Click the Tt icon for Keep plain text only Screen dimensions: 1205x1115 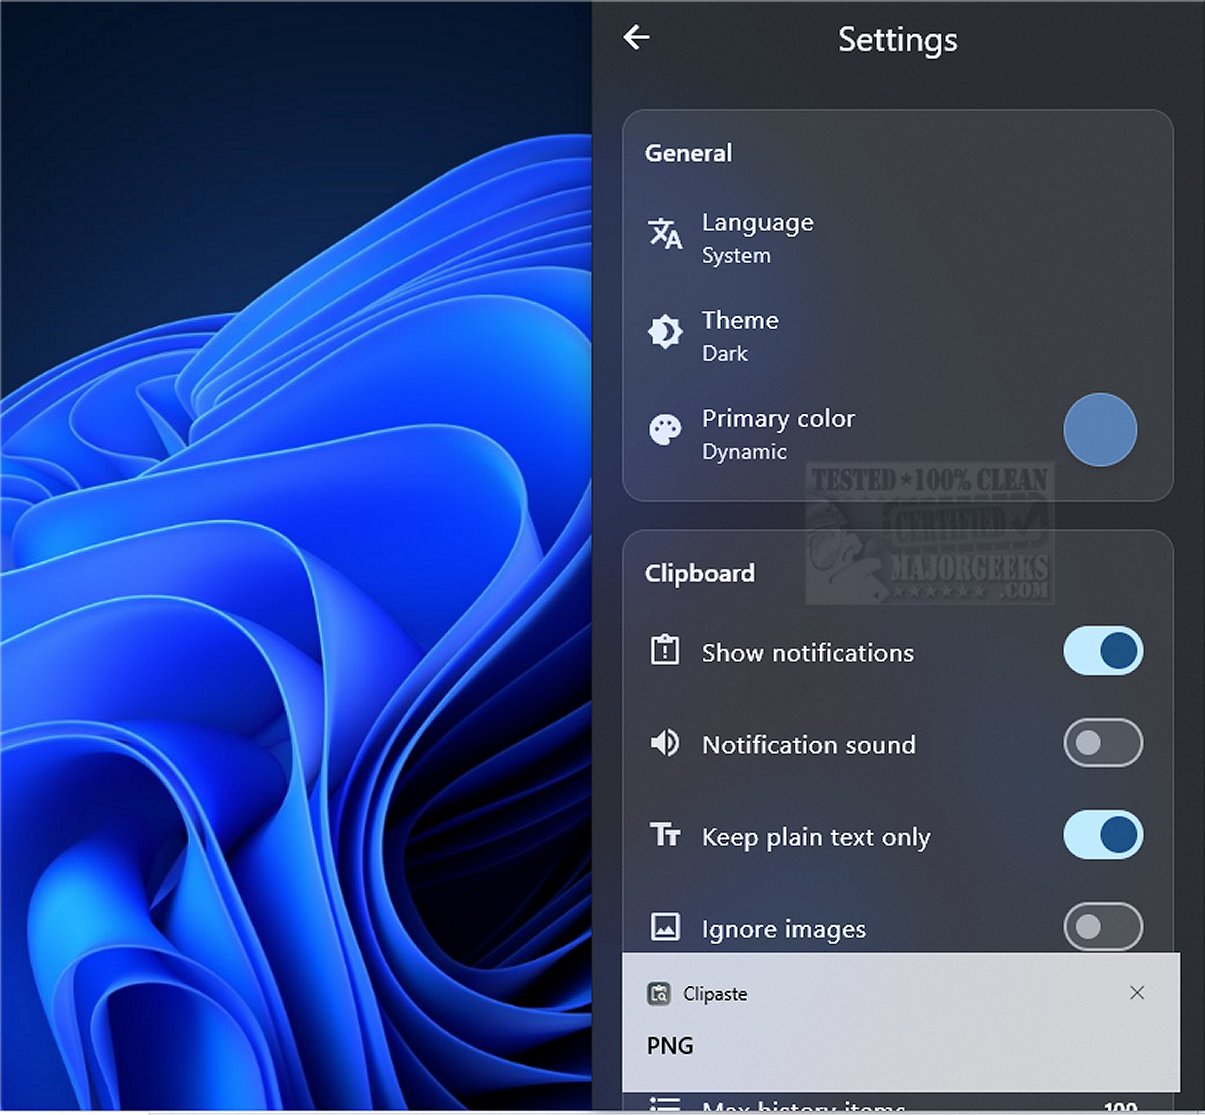click(x=664, y=835)
